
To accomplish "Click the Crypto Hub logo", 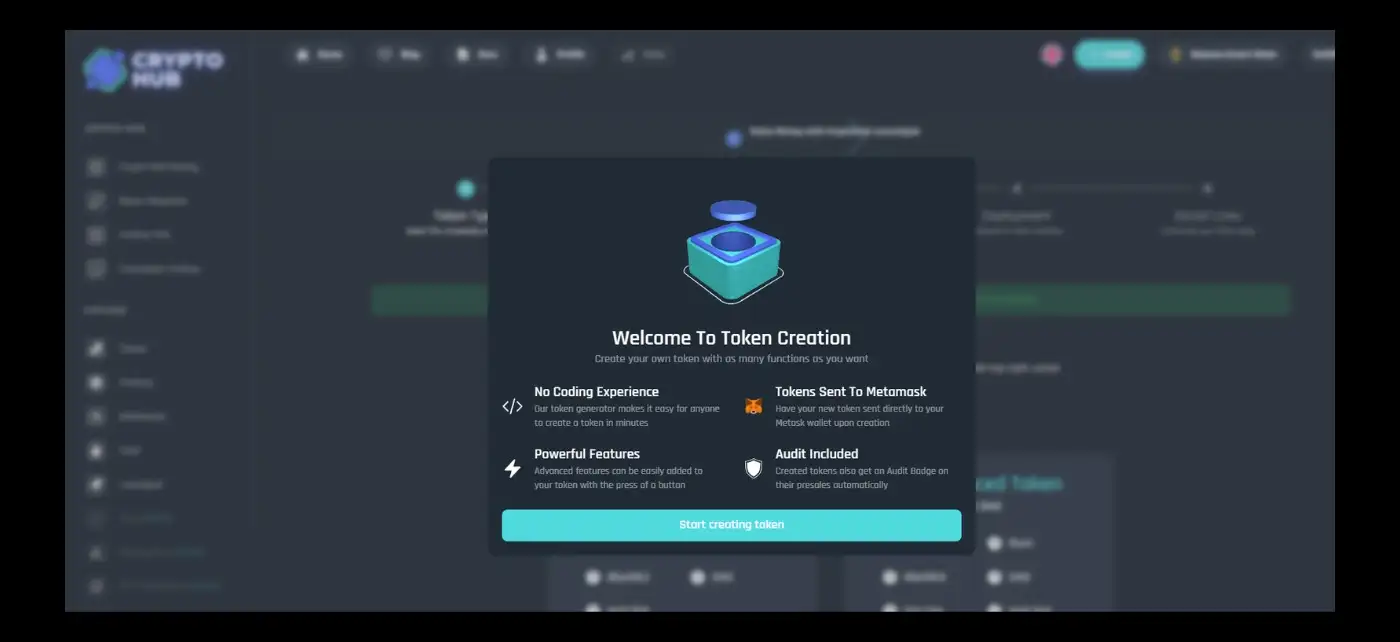I will (x=153, y=70).
